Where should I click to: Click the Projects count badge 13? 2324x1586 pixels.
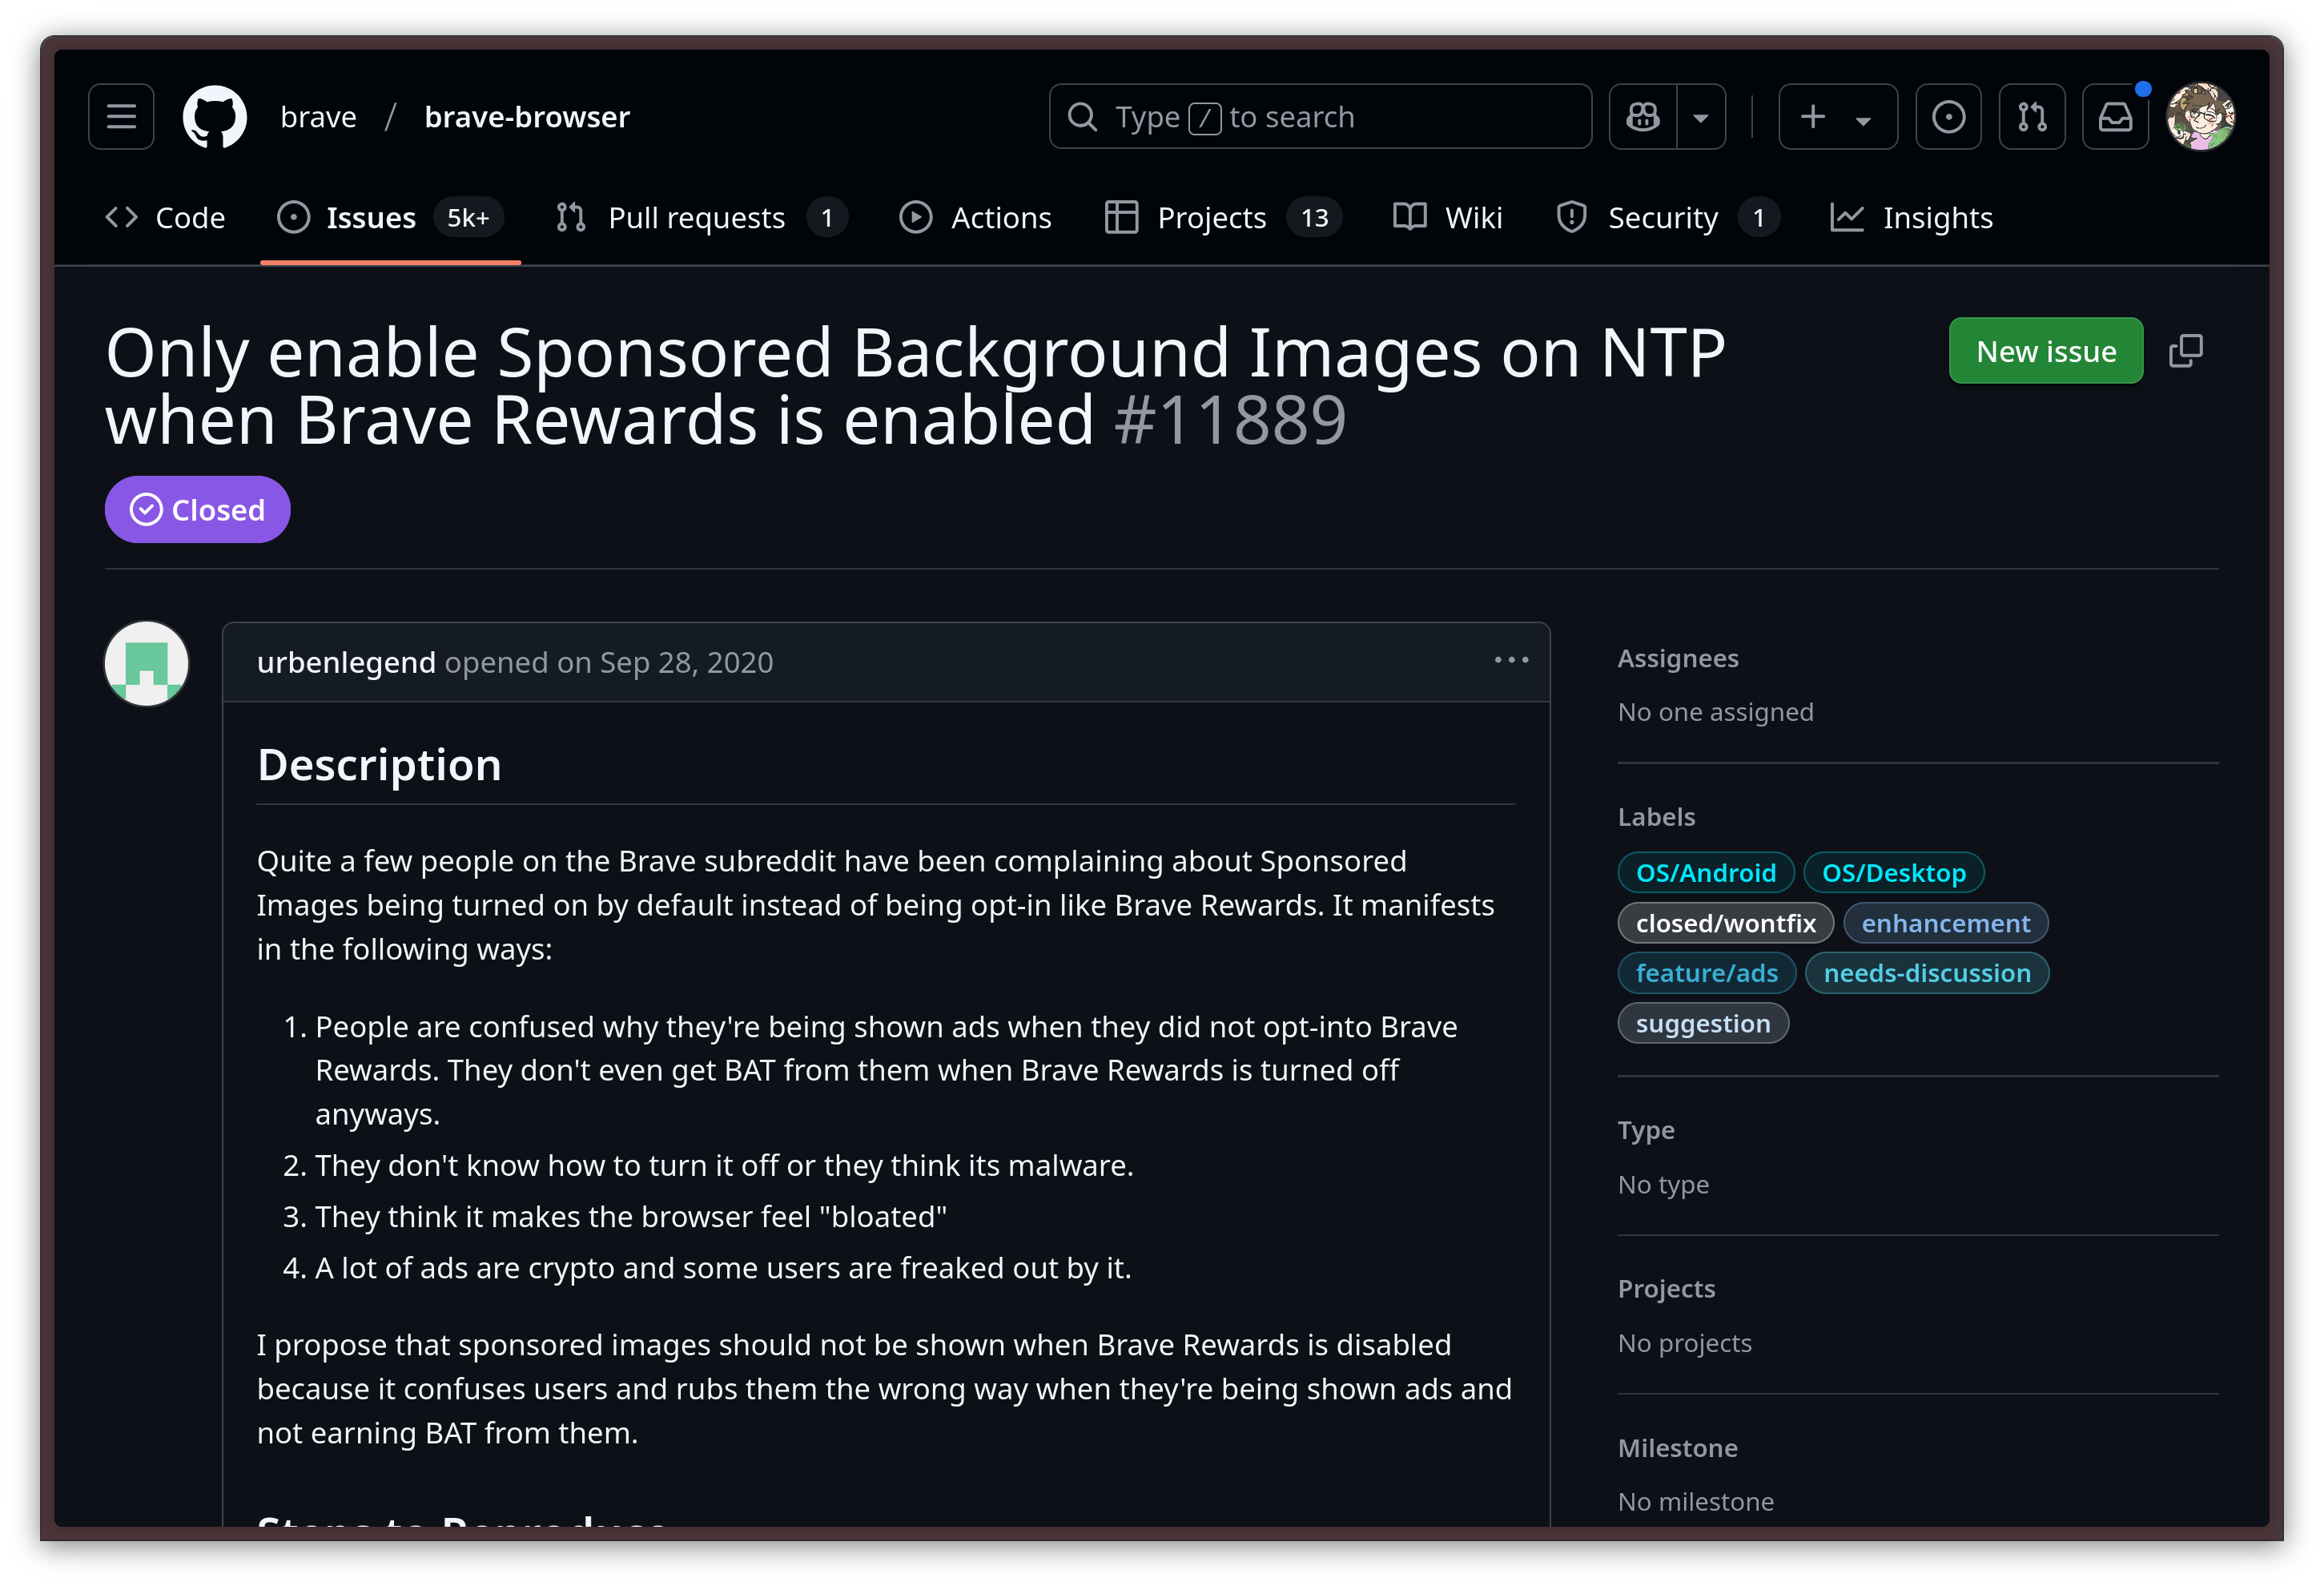coord(1314,217)
